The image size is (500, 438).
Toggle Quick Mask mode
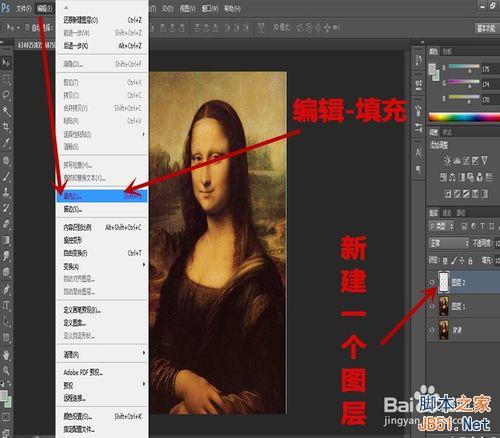click(x=6, y=417)
